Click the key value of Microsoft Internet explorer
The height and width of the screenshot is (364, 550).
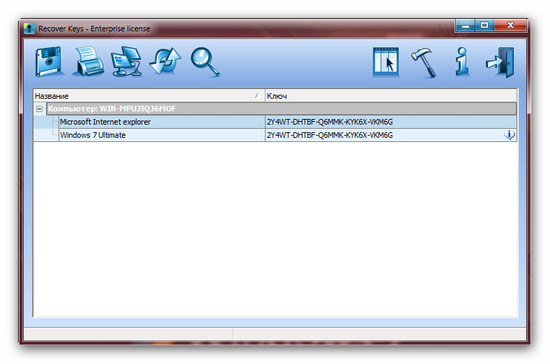coord(330,122)
